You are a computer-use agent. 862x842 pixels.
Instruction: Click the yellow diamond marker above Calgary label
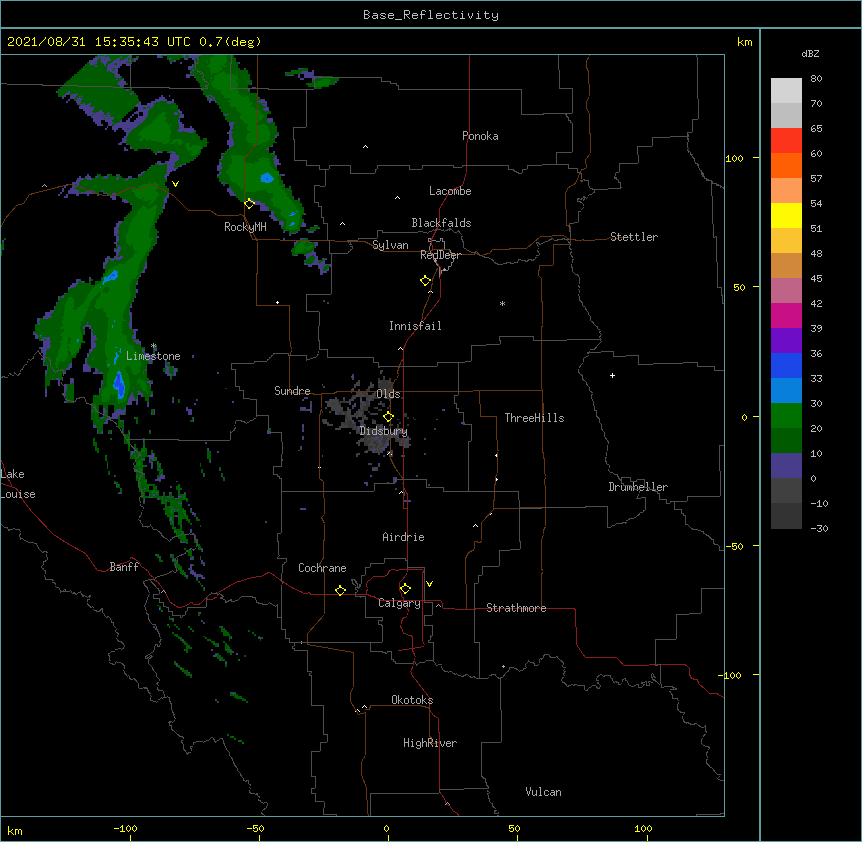[x=405, y=589]
